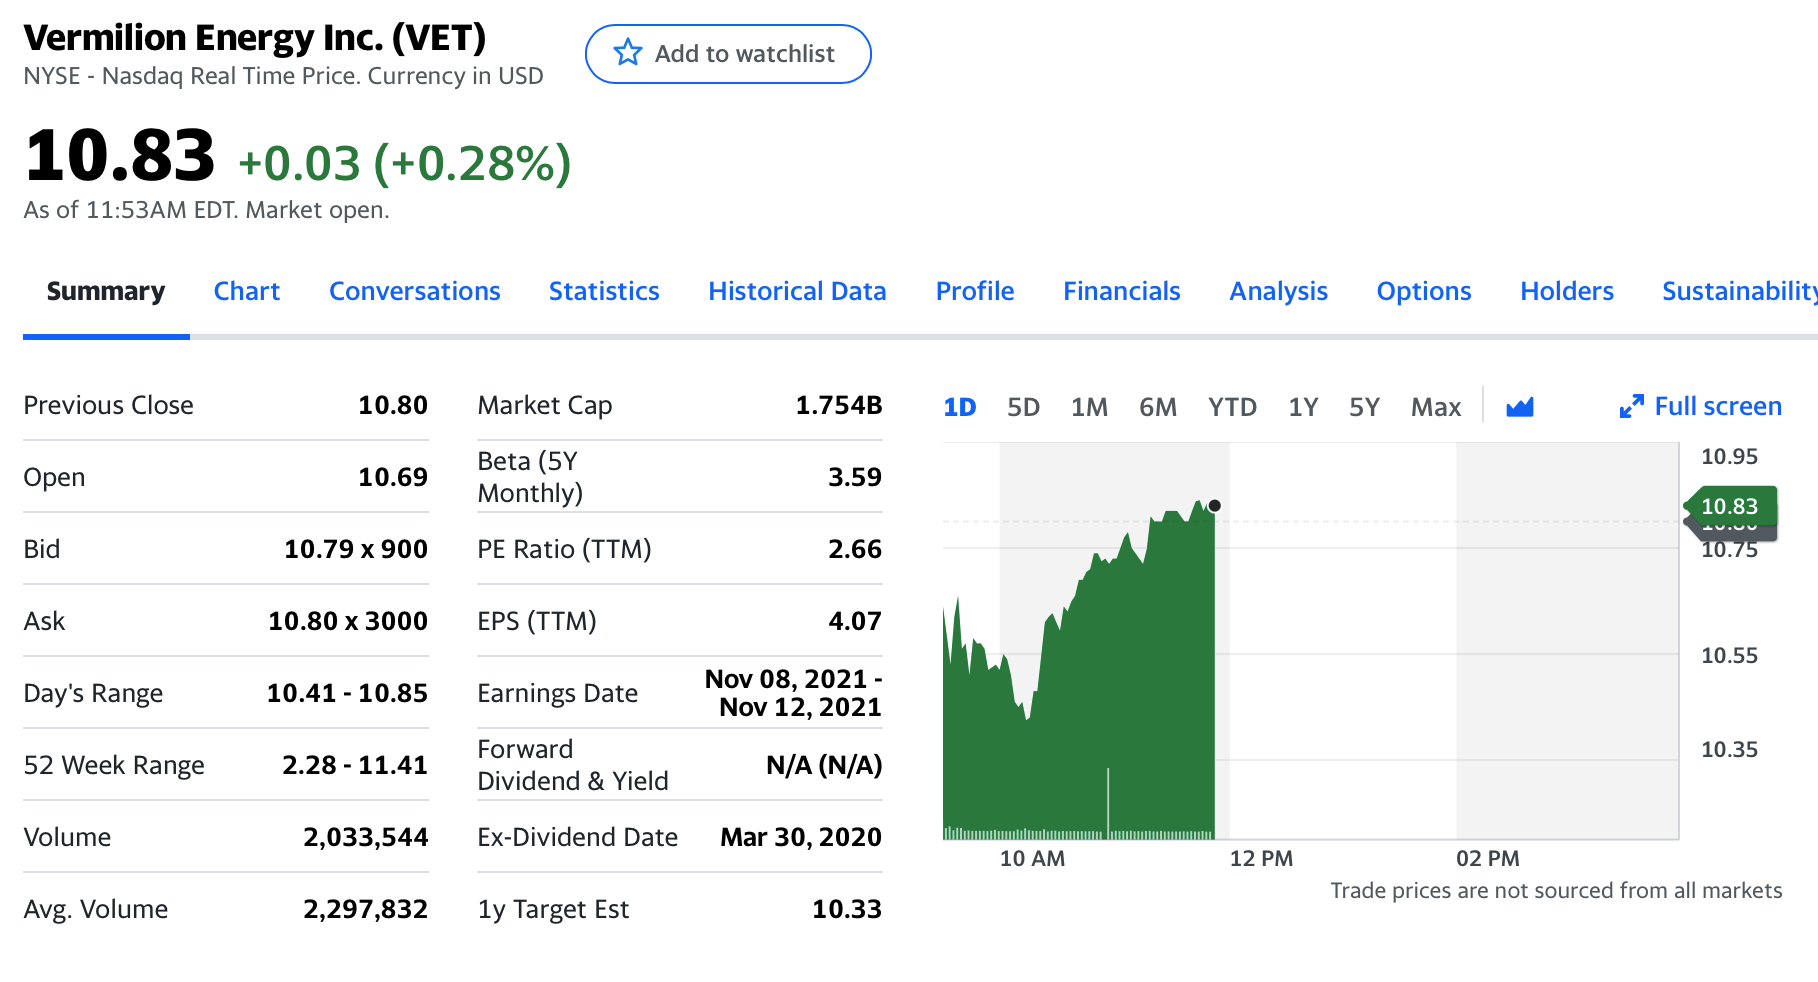
Task: Click the EPS (TTM) value 4.07
Action: point(855,621)
